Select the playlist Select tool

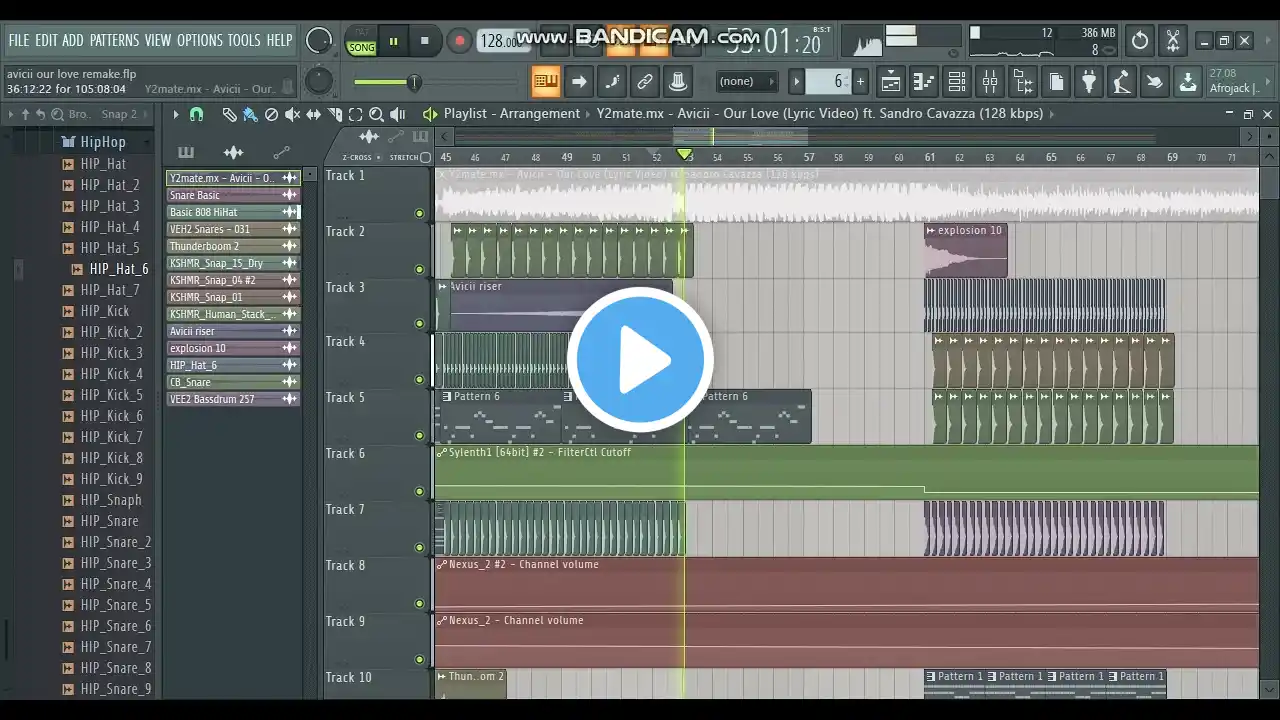[355, 114]
